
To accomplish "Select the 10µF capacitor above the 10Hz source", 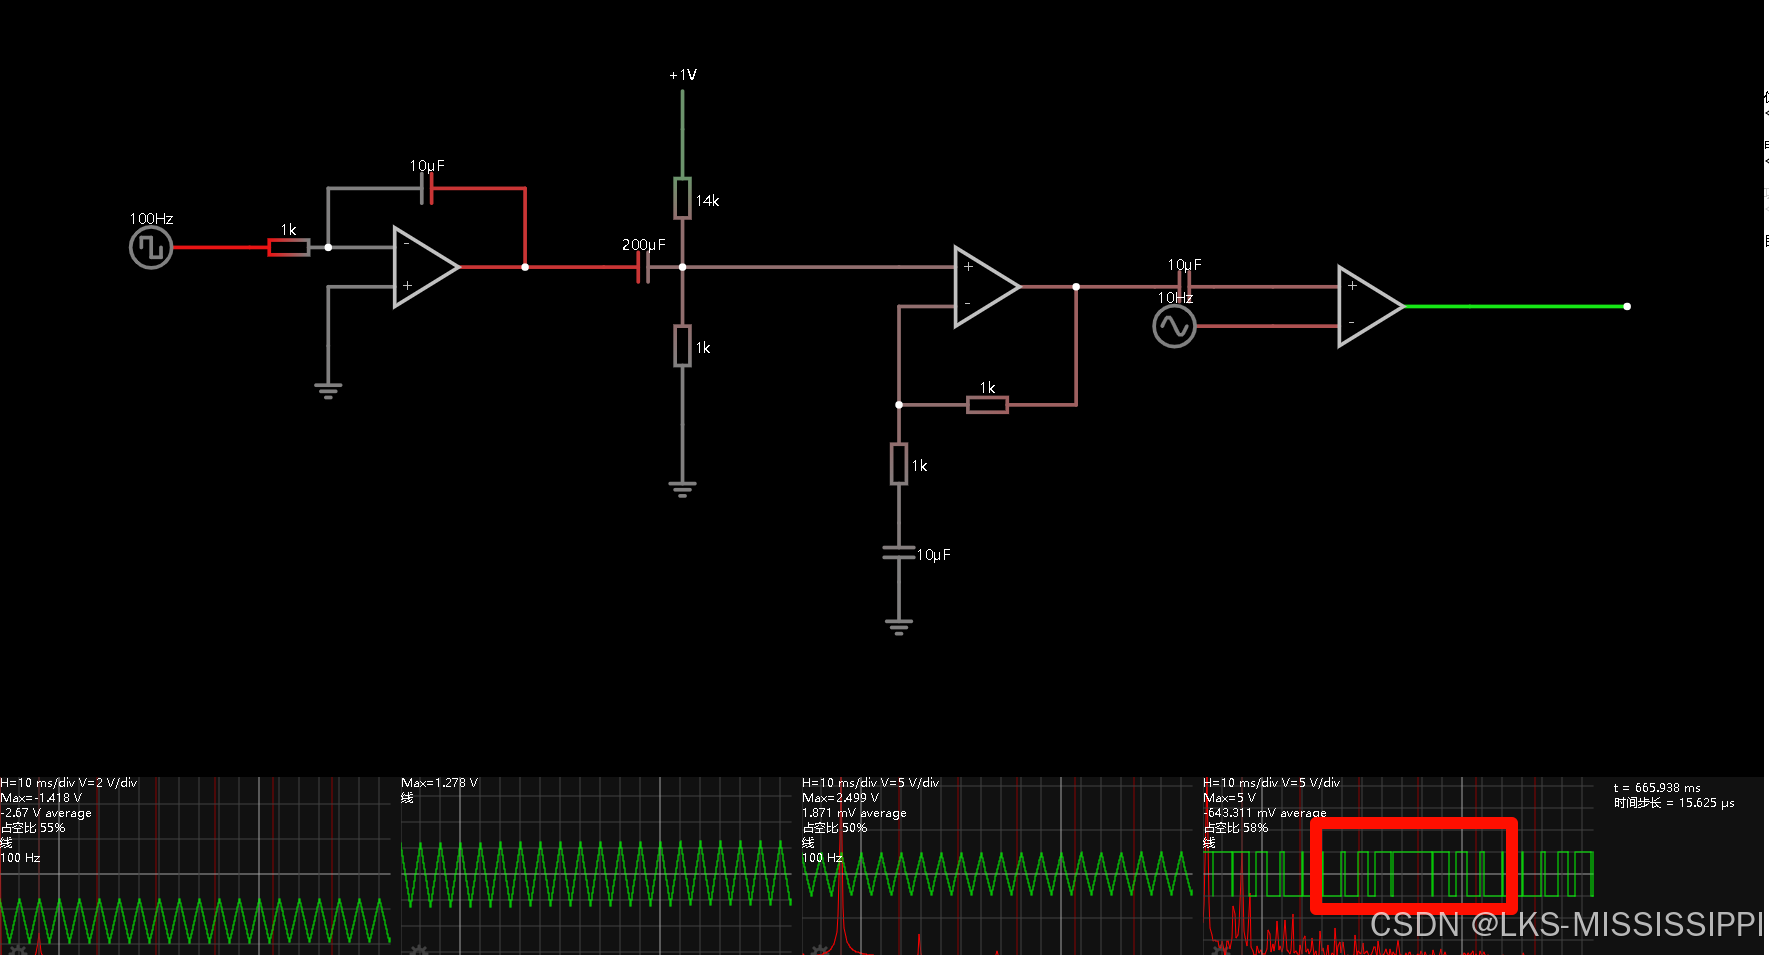I will pos(1184,286).
